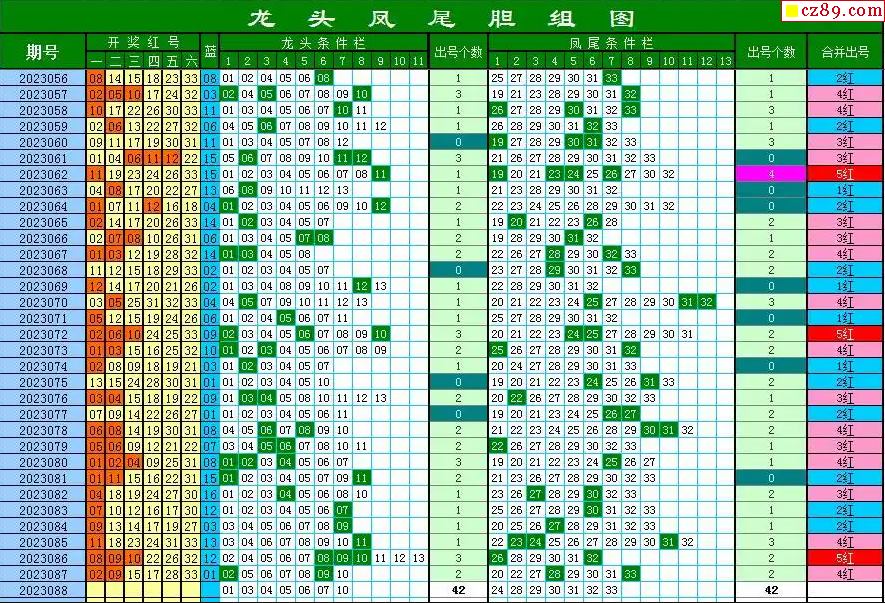Click the magenta cell showing 4

770,174
